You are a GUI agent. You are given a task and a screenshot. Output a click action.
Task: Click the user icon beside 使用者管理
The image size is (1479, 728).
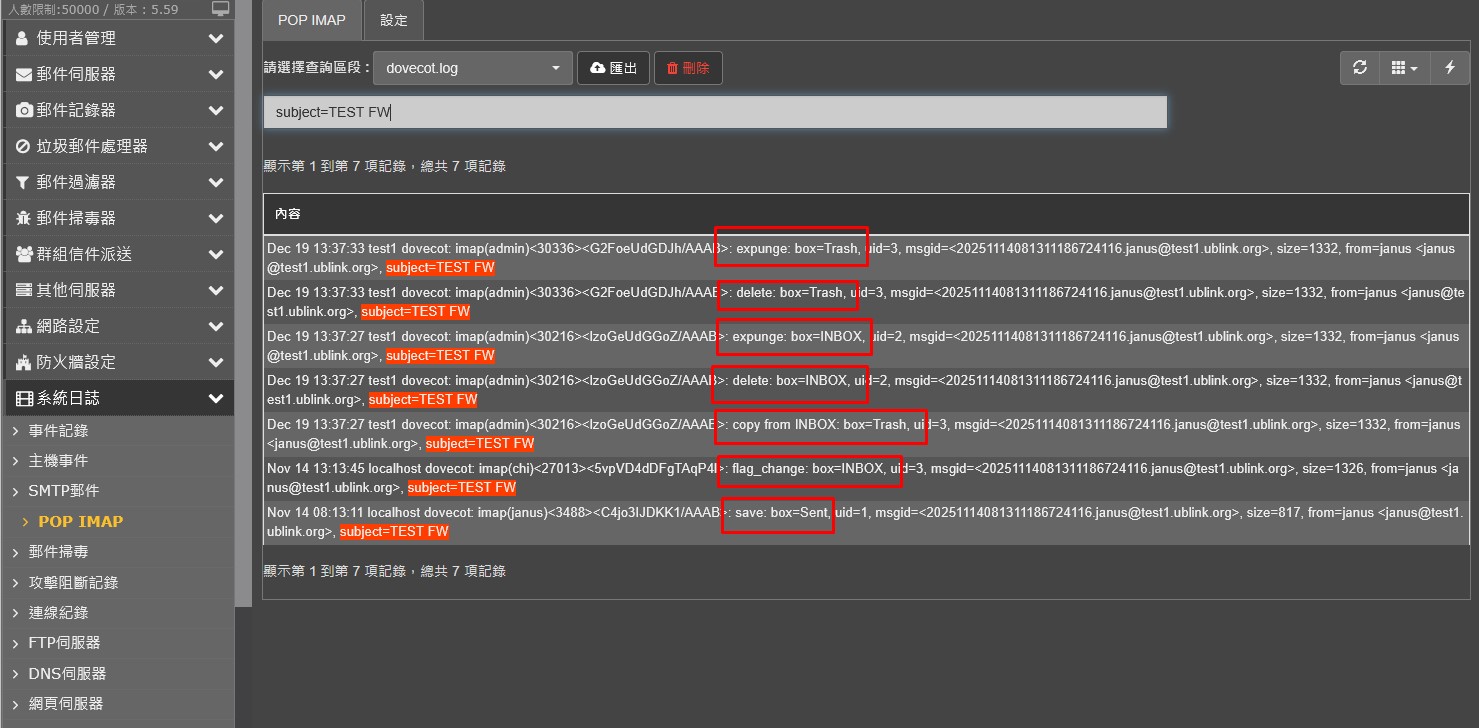coord(23,38)
